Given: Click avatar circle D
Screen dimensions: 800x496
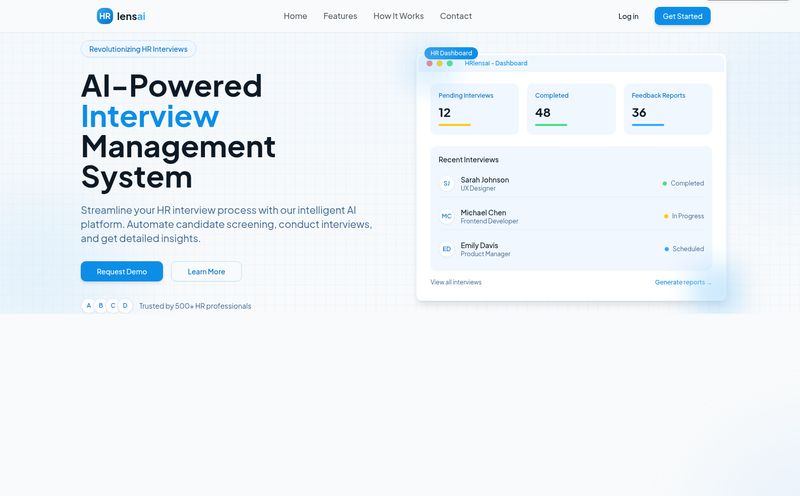Looking at the screenshot, I should (x=125, y=306).
